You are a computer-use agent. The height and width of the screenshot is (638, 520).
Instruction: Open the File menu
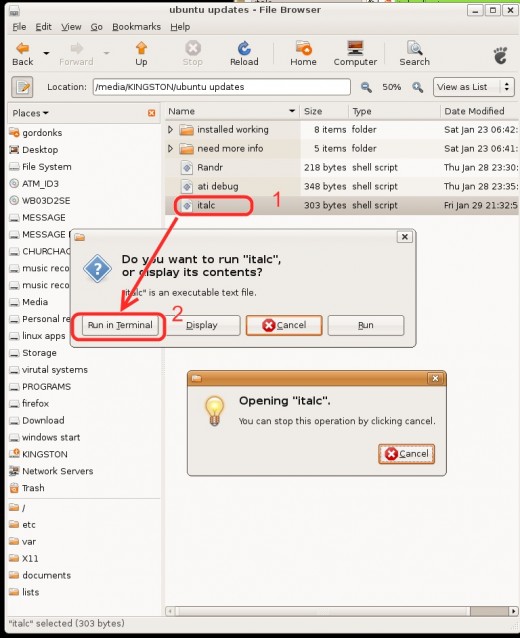19,27
